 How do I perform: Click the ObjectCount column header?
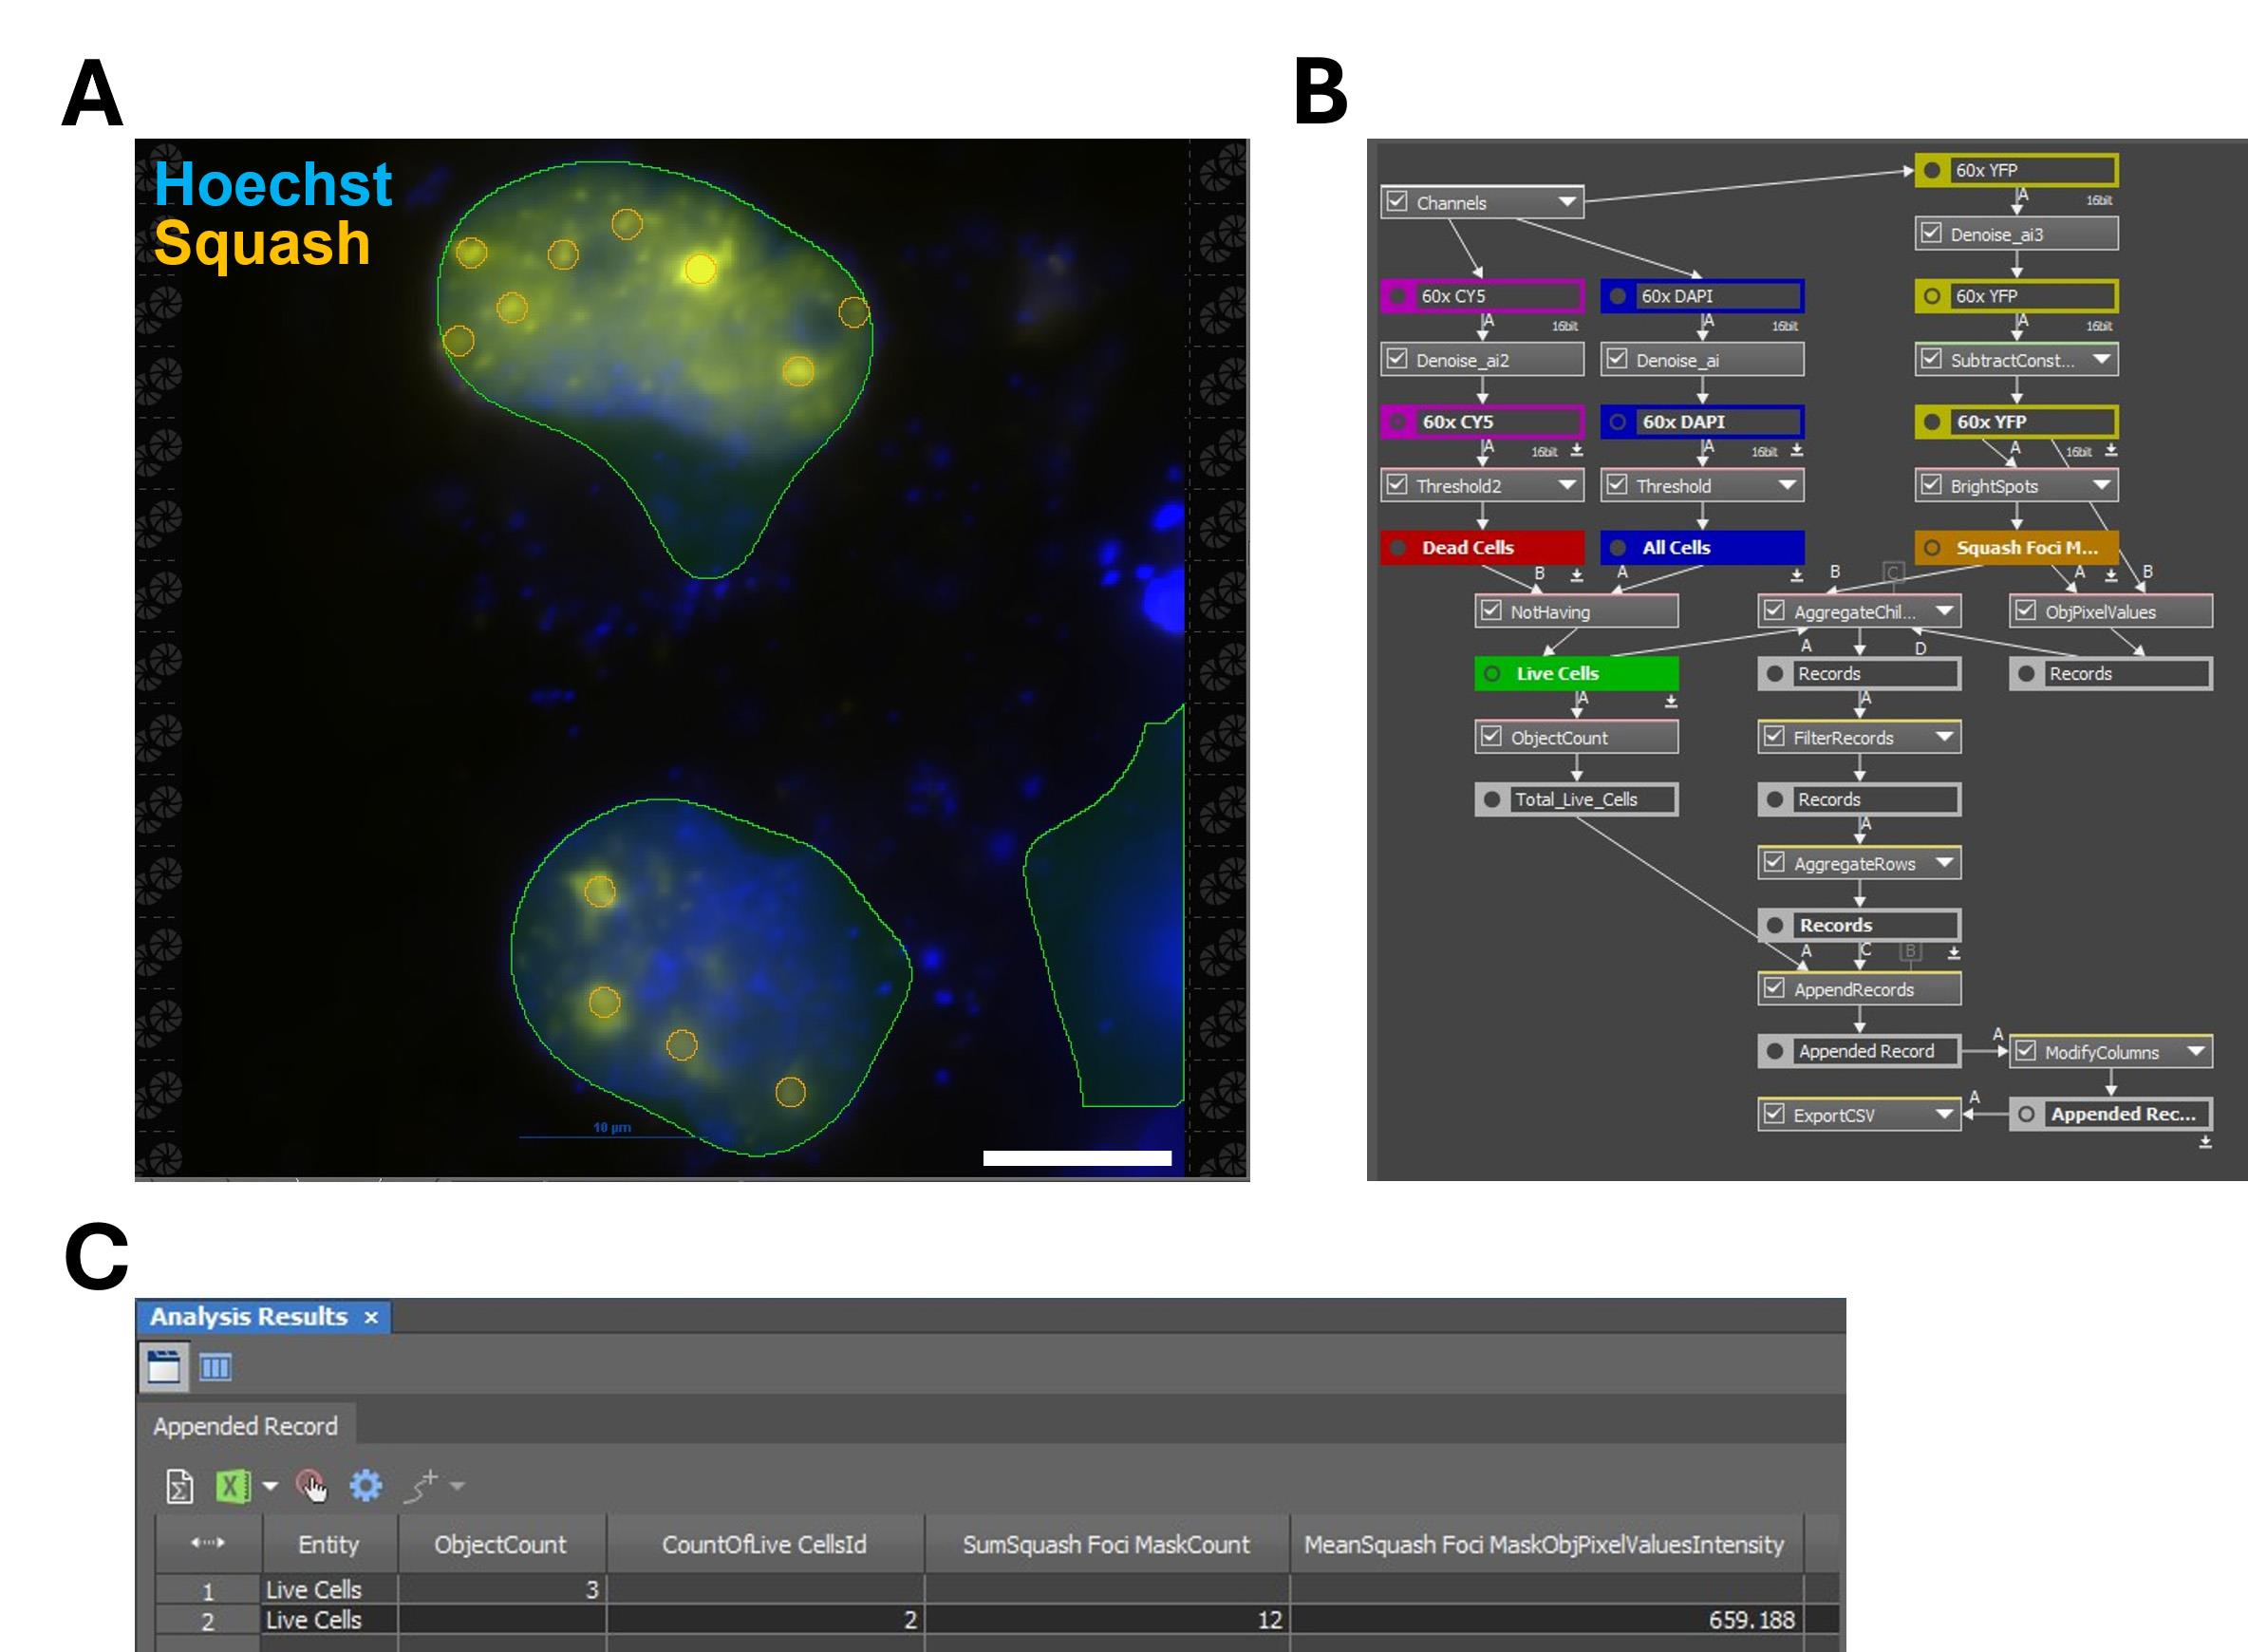pyautogui.click(x=500, y=1544)
